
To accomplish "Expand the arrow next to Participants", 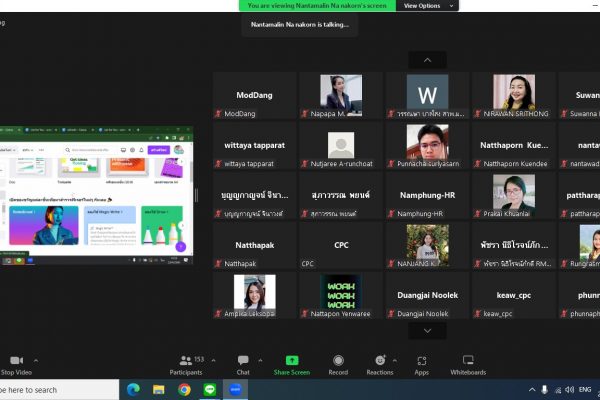I will pos(214,361).
